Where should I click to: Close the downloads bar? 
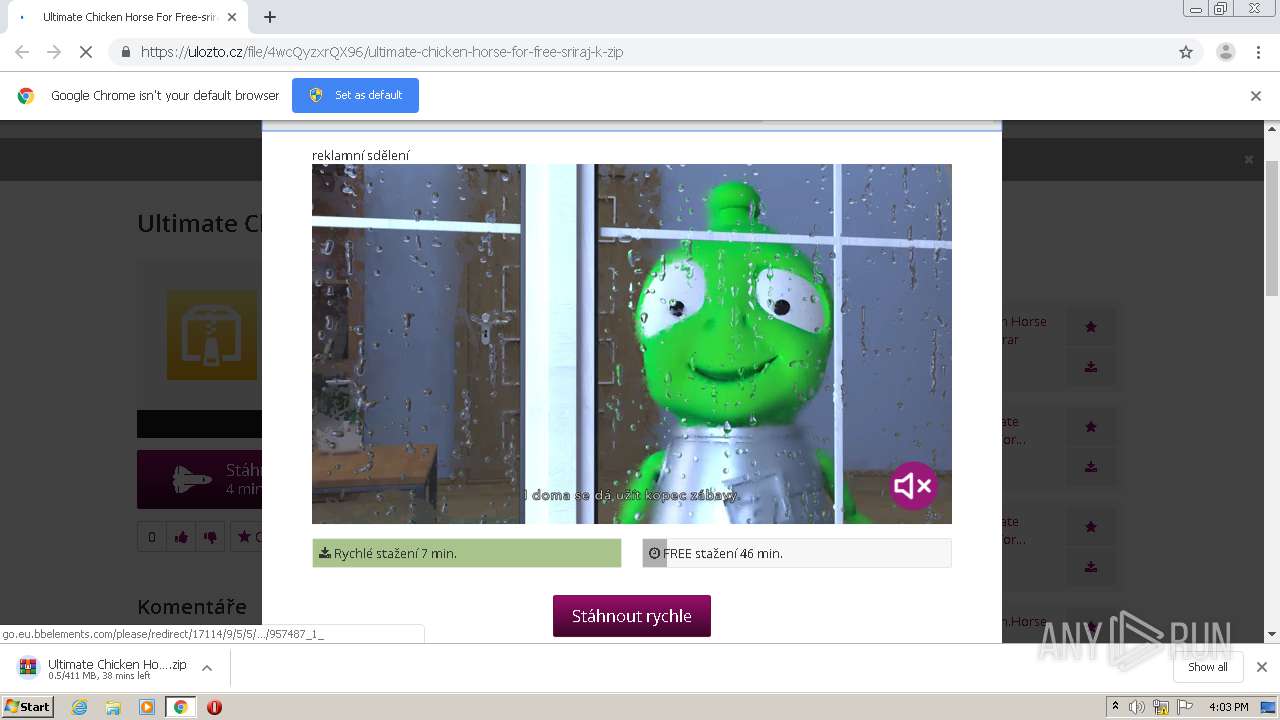[x=1262, y=667]
